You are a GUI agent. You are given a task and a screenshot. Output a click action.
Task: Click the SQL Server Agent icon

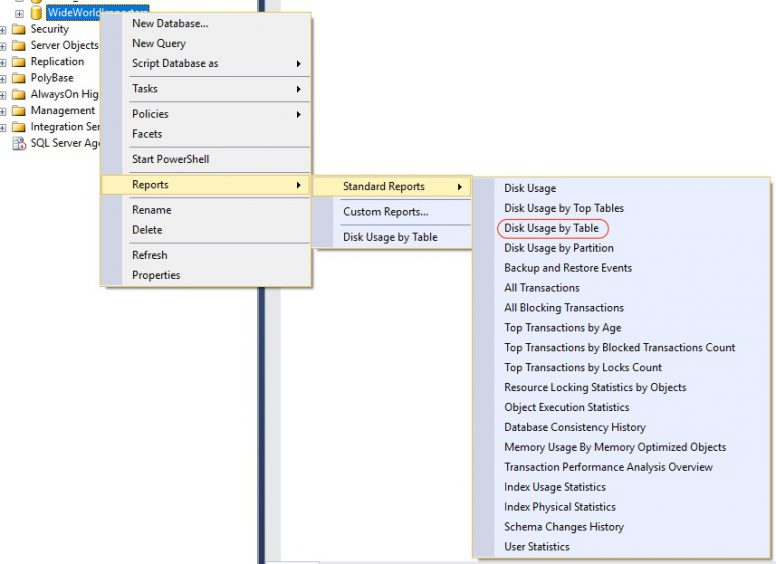pos(18,143)
